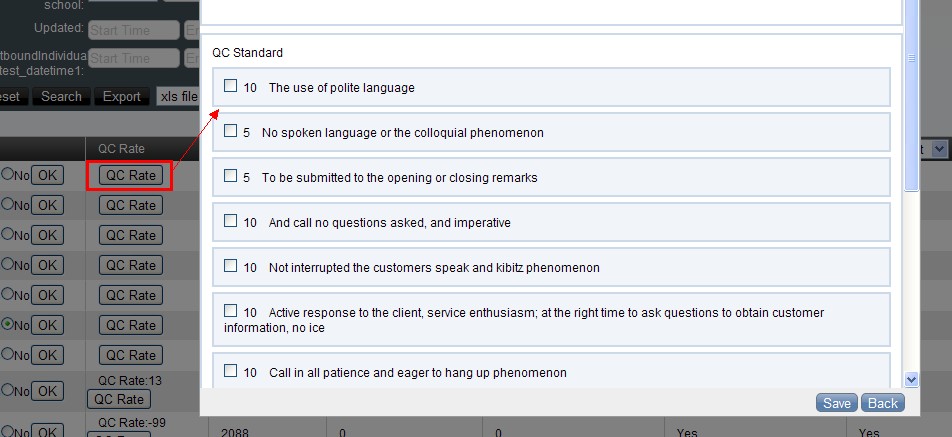The width and height of the screenshot is (952, 437).
Task: Click the QC Standard list scroll-down arrow
Action: point(911,379)
